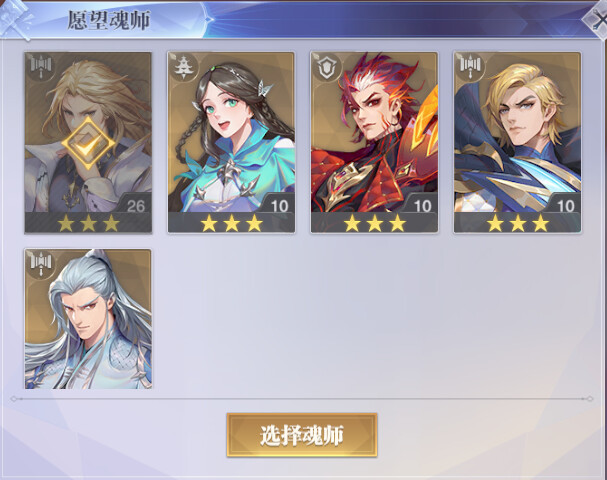Viewport: 607px width, 480px height.
Task: Select the black-haired girl in teal cloak
Action: [231, 142]
